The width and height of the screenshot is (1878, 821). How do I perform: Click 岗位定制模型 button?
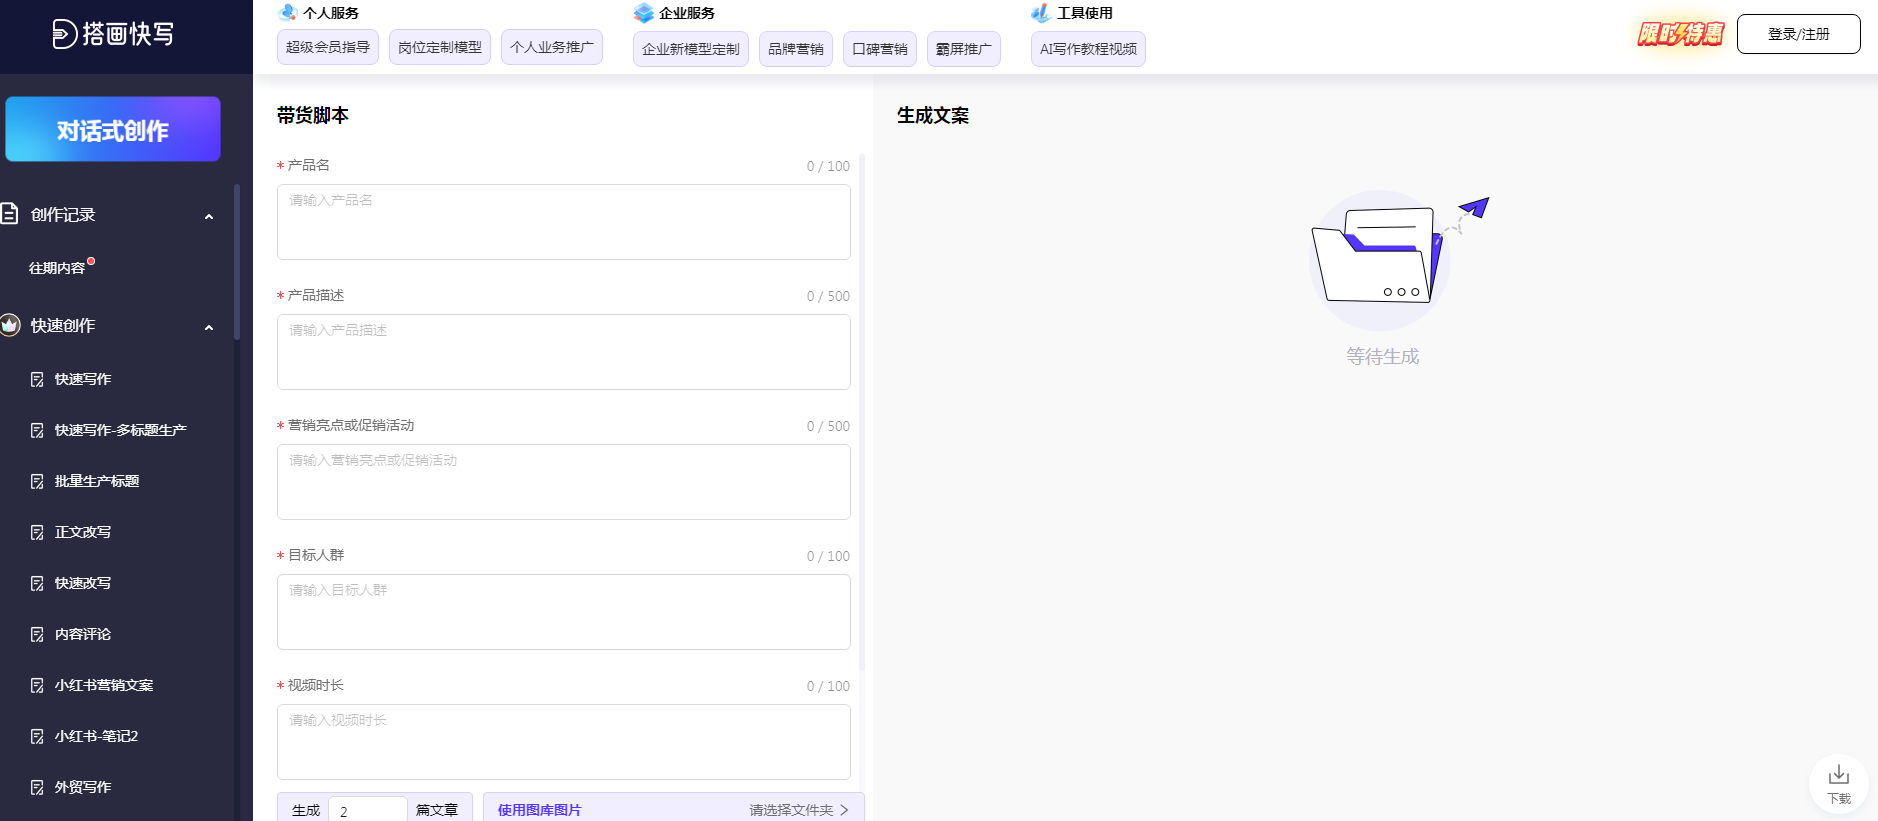tap(440, 47)
